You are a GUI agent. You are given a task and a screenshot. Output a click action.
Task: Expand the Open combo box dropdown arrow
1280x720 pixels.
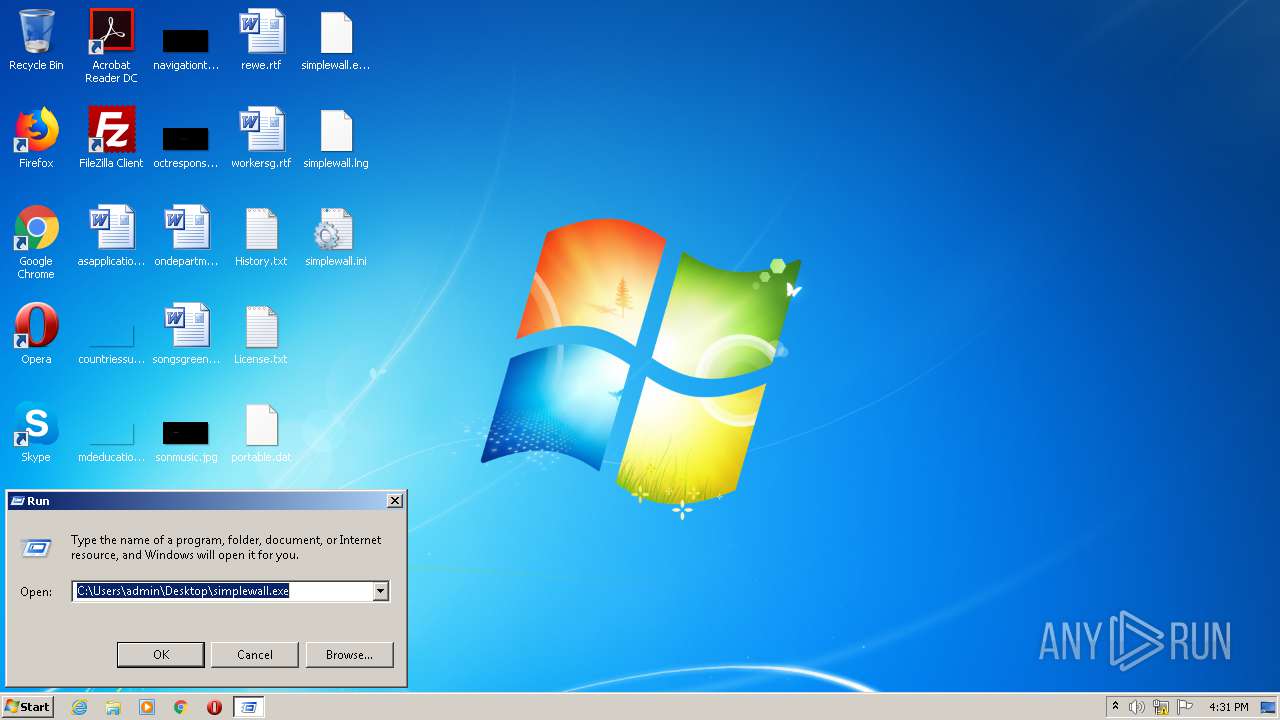click(380, 591)
